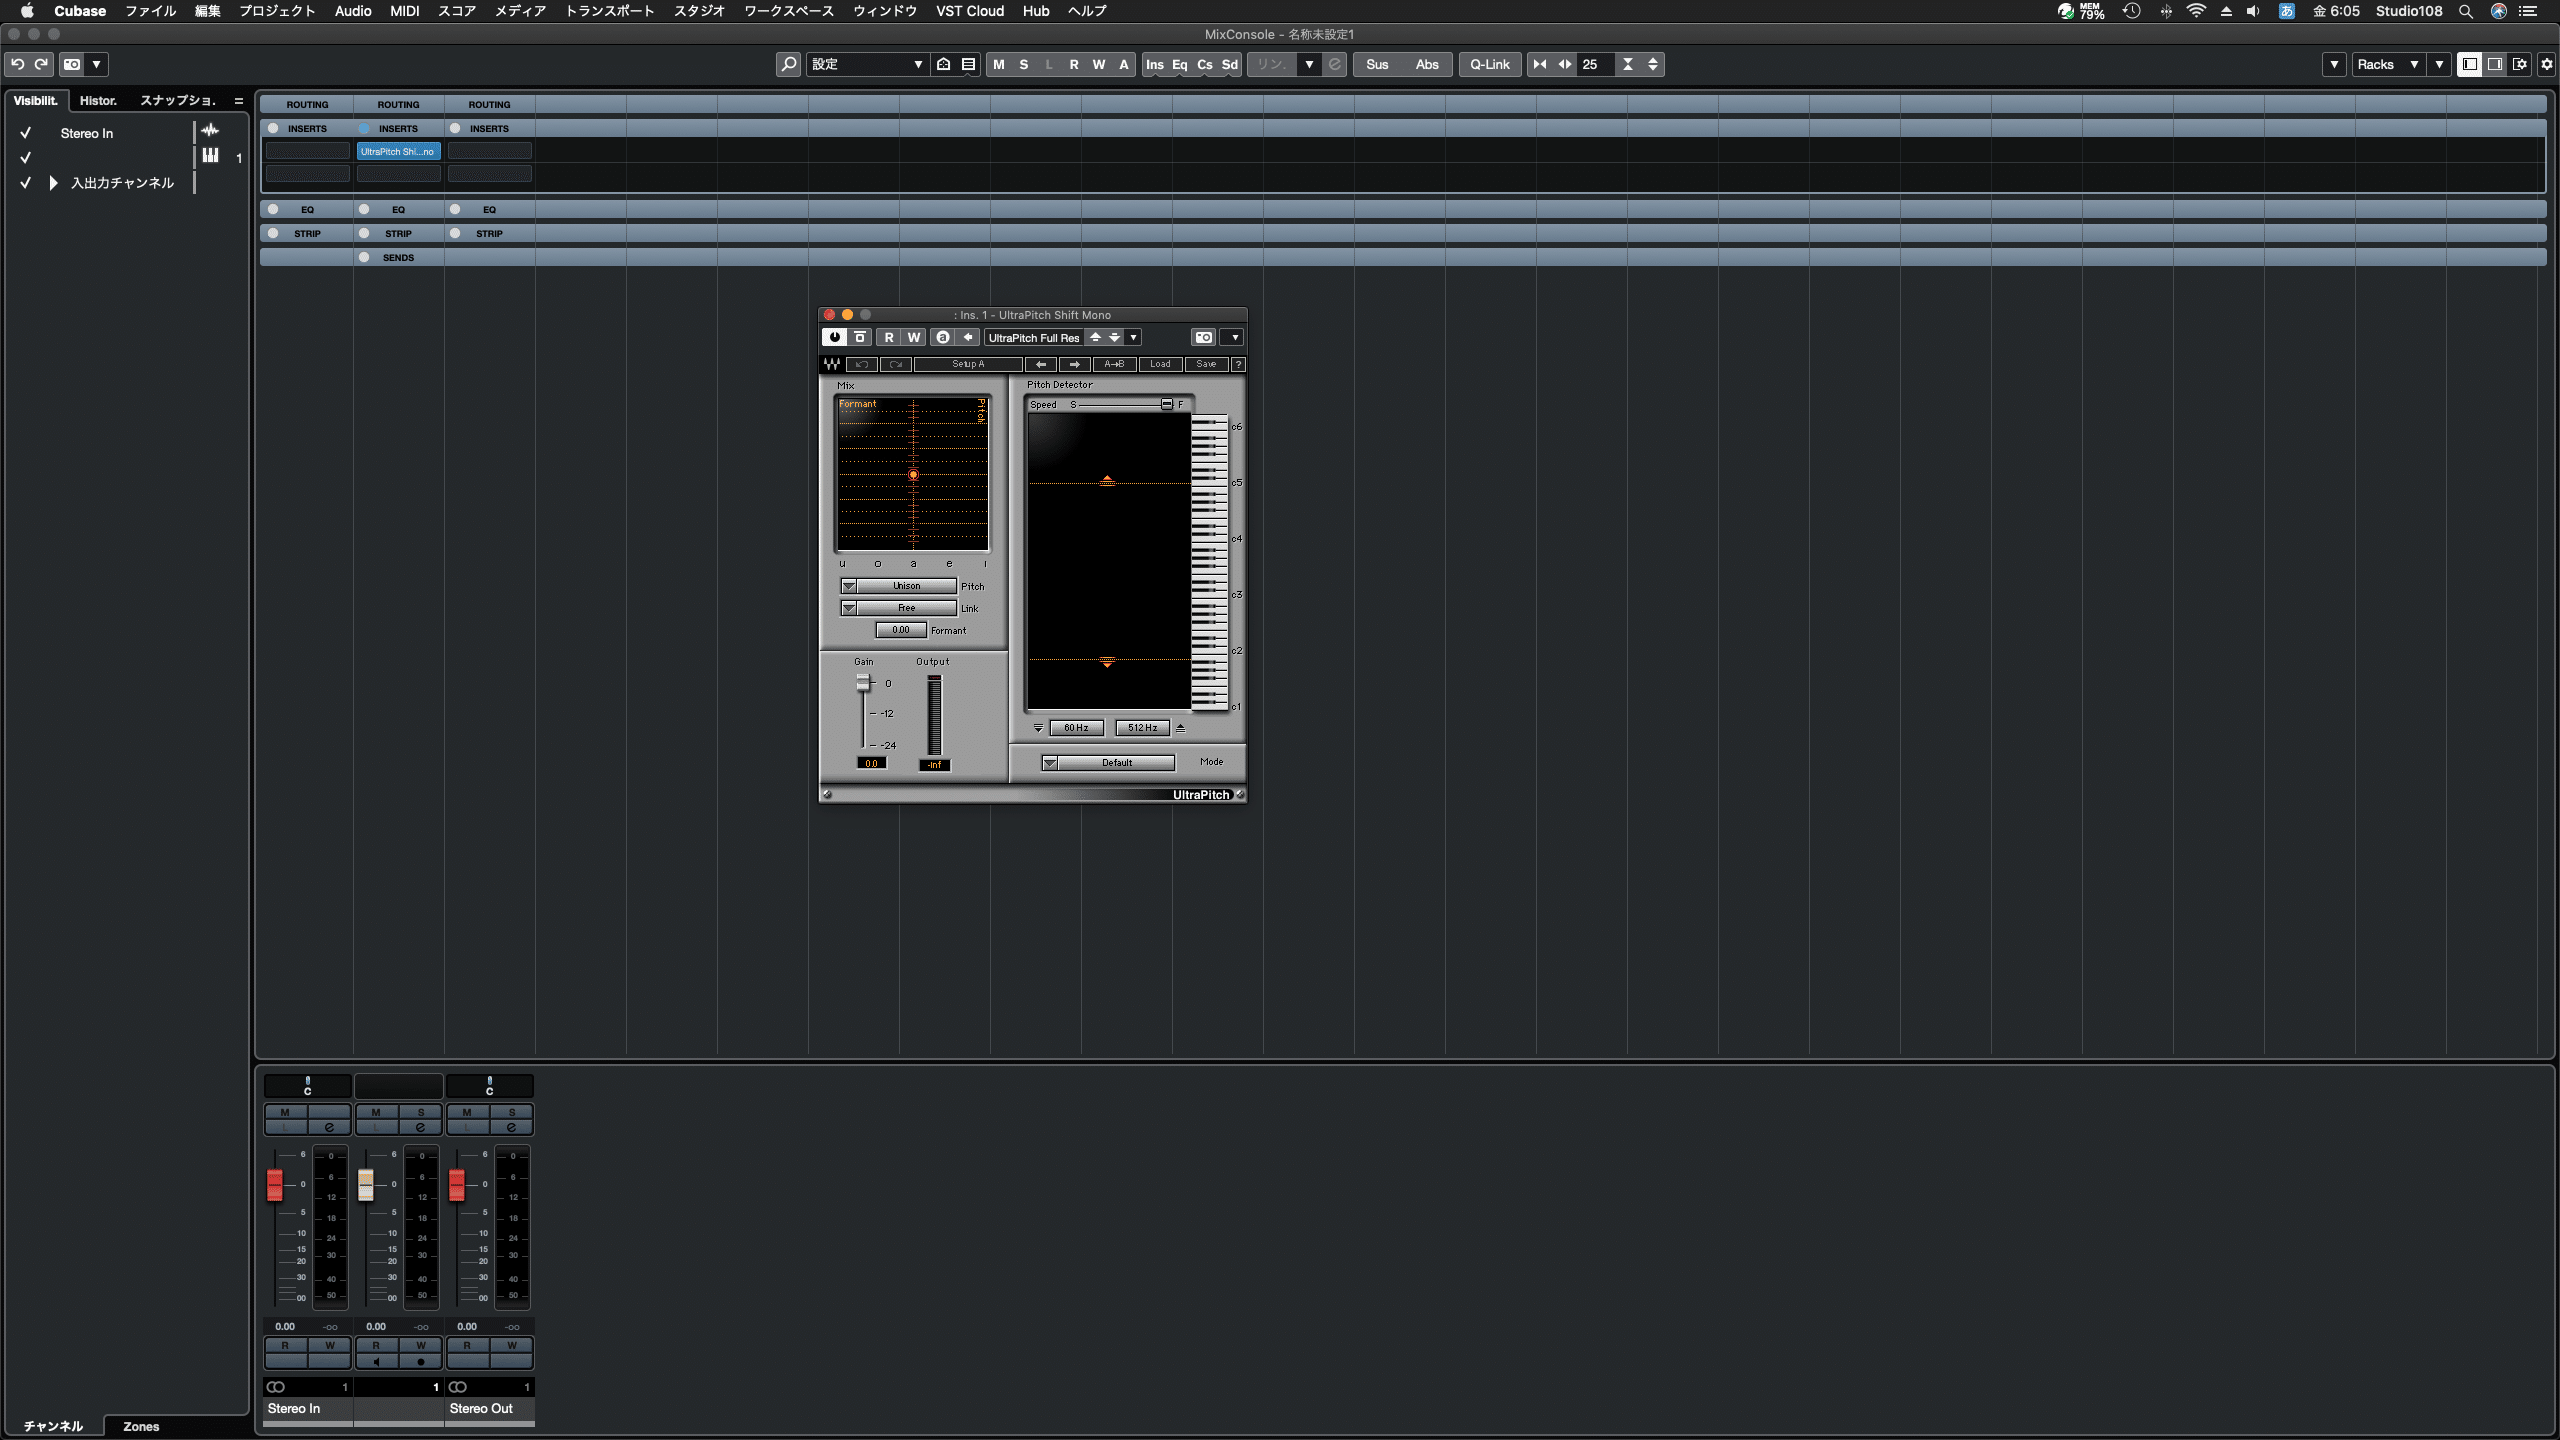Open the Default mode dropdown
This screenshot has width=2560, height=1440.
click(x=1049, y=762)
